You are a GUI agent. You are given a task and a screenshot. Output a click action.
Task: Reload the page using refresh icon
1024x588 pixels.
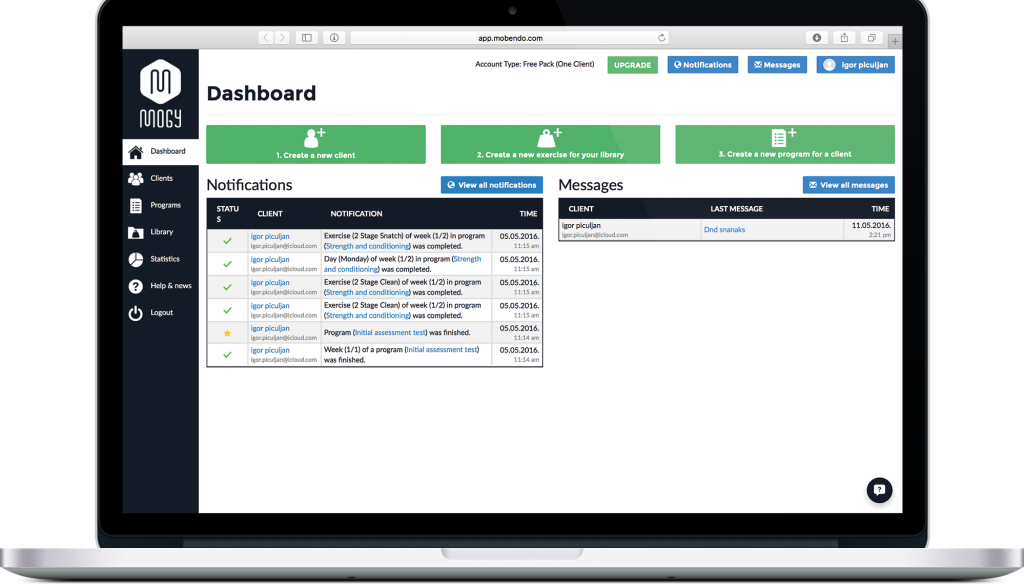click(661, 38)
